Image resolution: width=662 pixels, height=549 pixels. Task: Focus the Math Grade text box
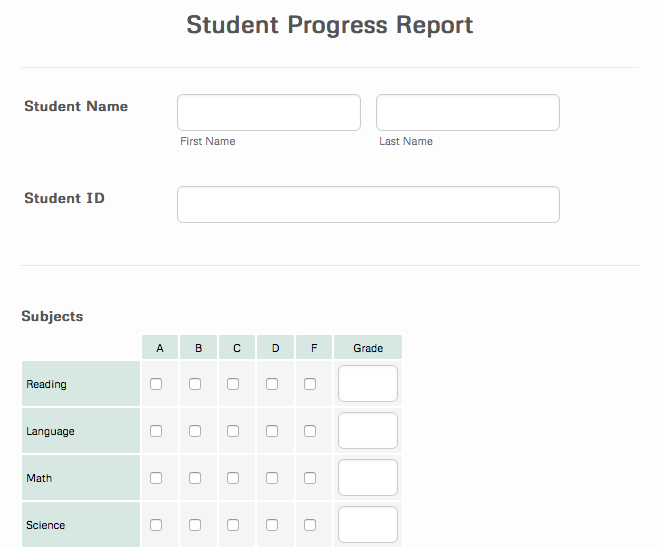coord(368,478)
